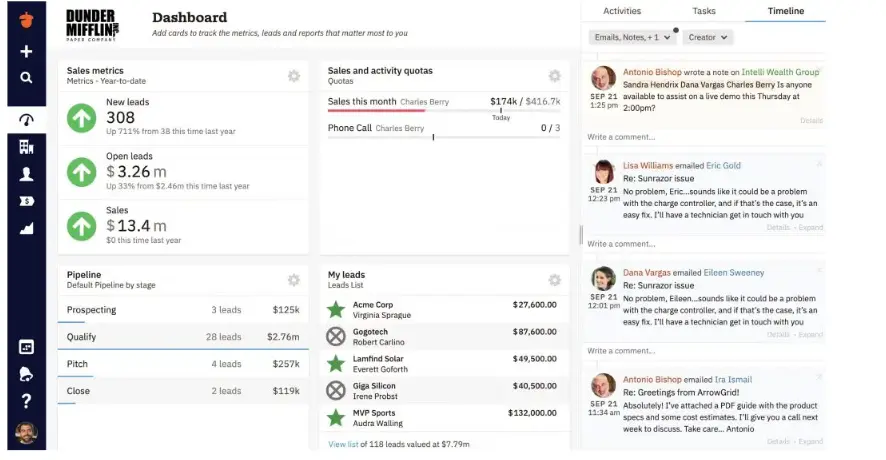886x460 pixels.
Task: Open reports chart icon in sidebar
Action: pyautogui.click(x=27, y=228)
